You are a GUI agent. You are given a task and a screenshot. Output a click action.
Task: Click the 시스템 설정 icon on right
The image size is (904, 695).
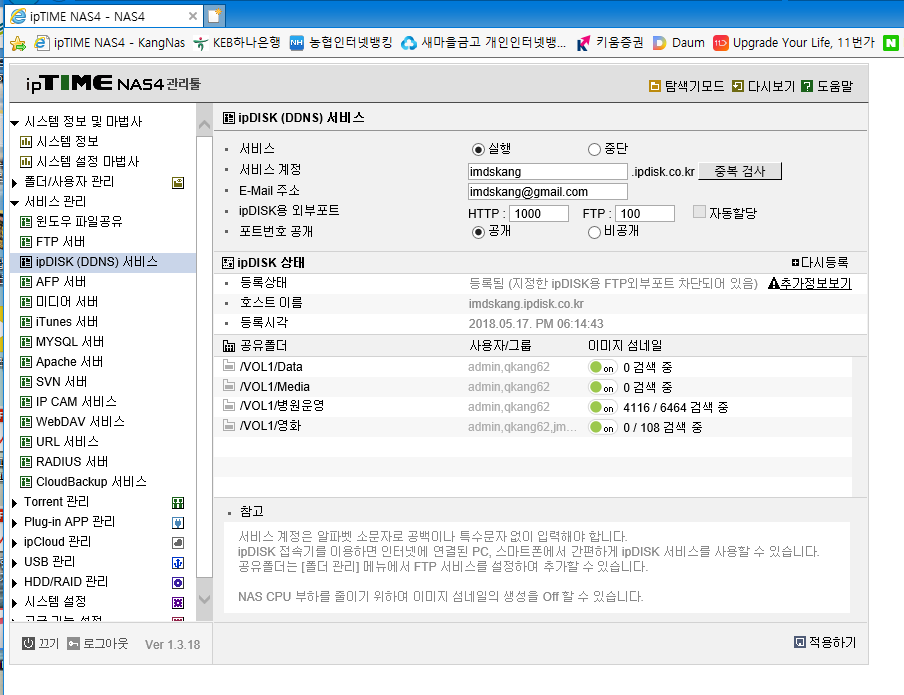(x=178, y=603)
